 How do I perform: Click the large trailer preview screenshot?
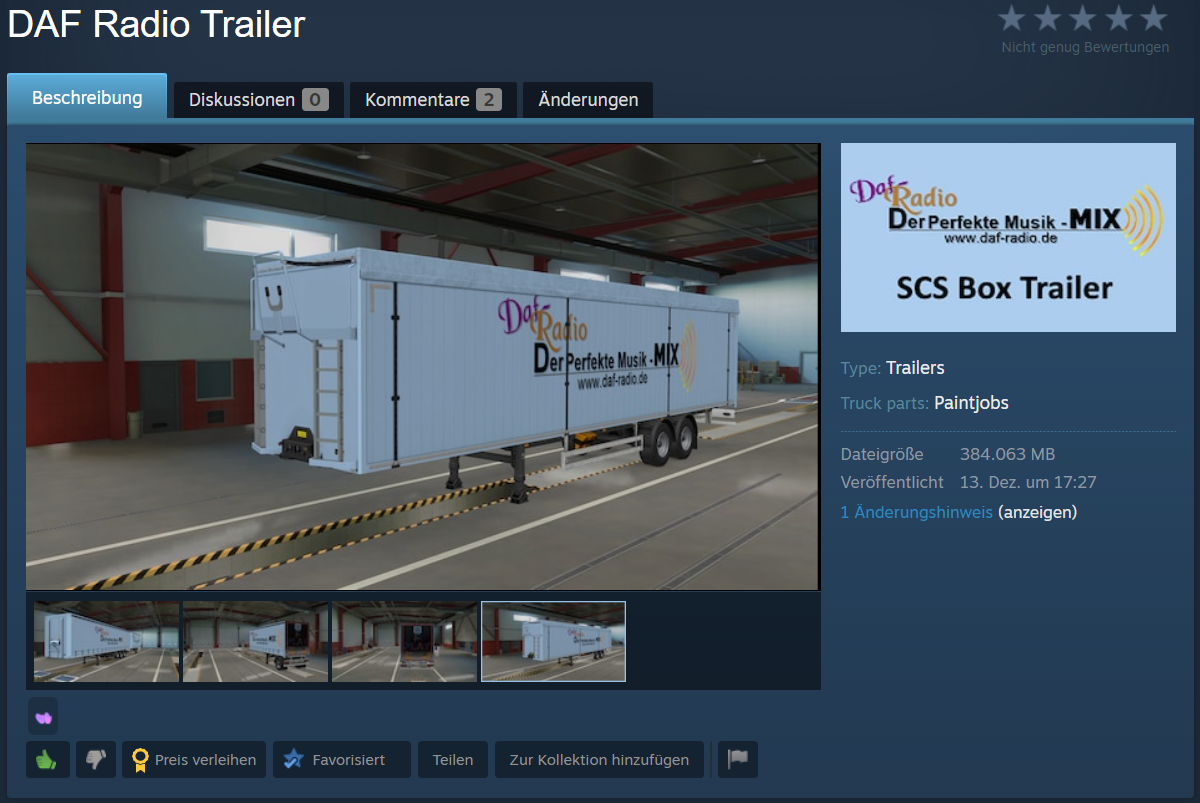tap(423, 367)
